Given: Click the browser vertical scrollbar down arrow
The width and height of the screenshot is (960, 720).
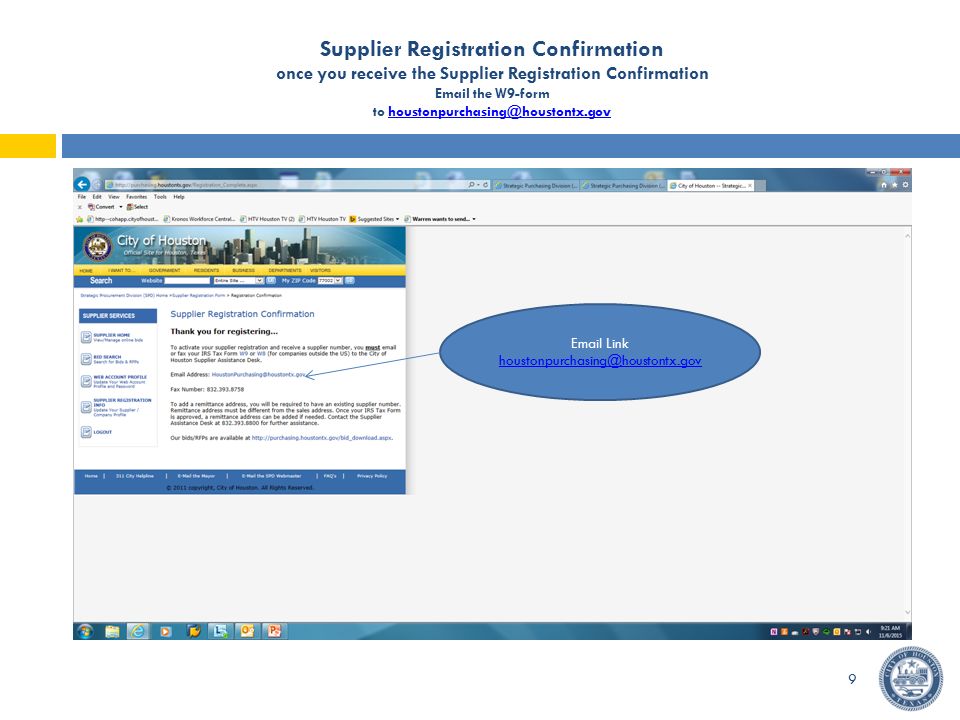Looking at the screenshot, I should click(x=907, y=612).
